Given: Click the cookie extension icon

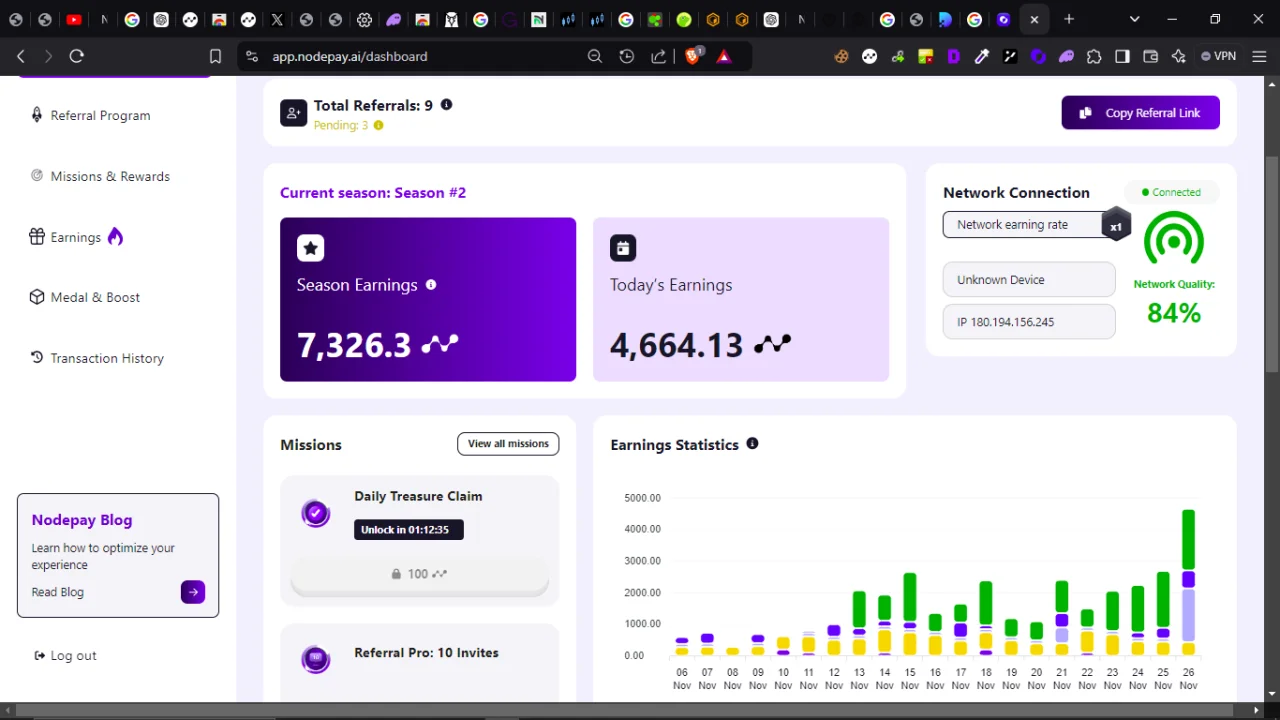Looking at the screenshot, I should 841,57.
